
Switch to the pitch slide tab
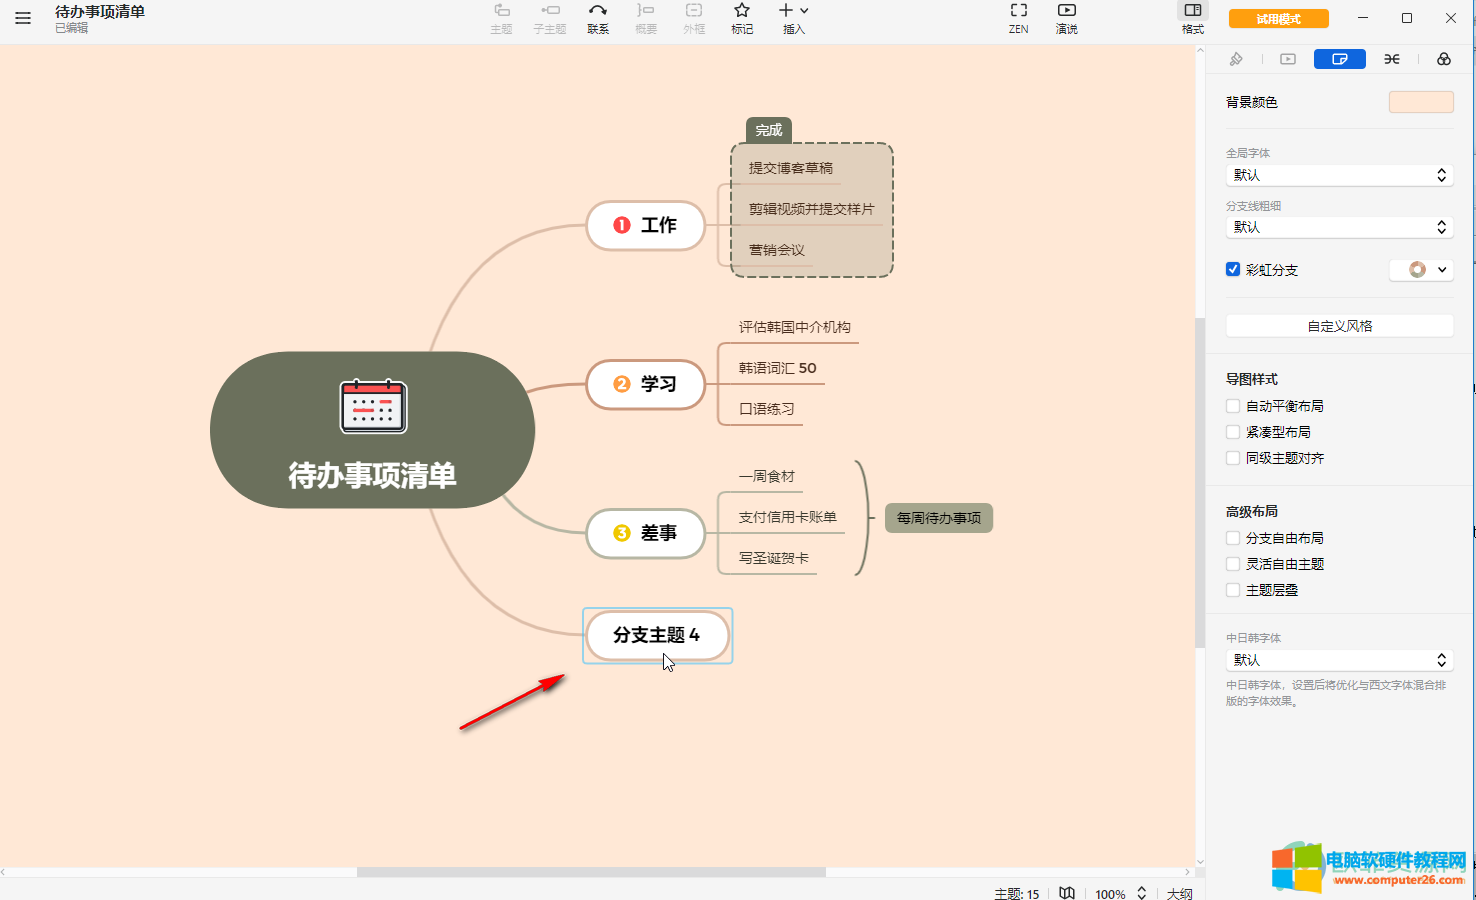1288,59
